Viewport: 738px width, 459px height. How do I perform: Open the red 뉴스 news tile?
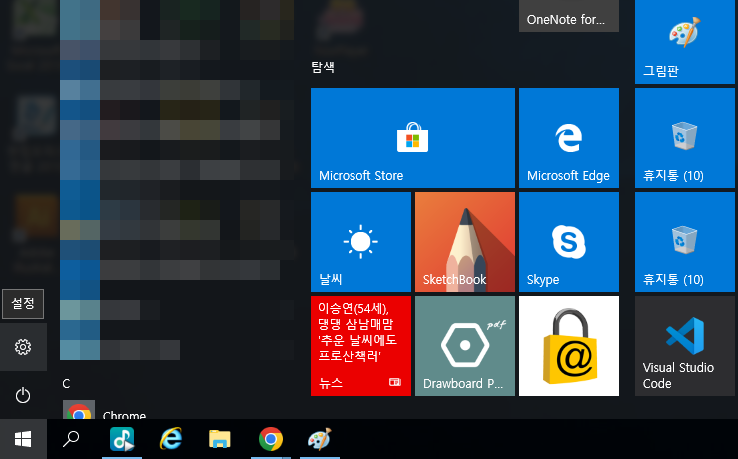point(361,346)
